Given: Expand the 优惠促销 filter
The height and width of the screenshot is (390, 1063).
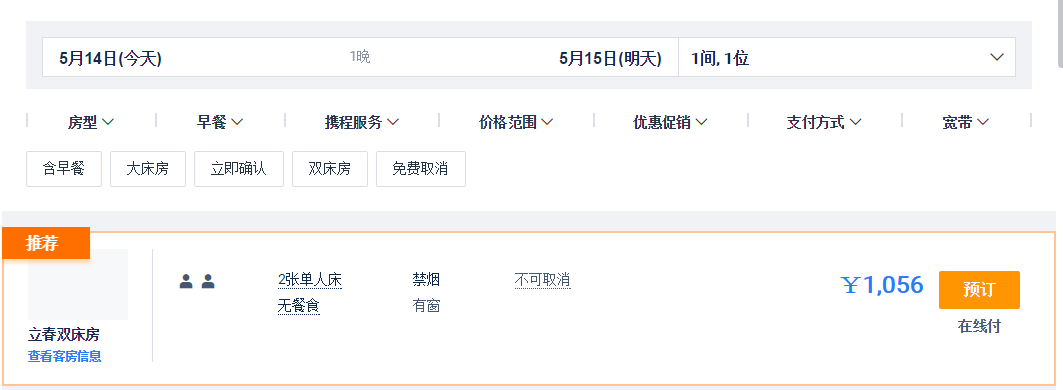Looking at the screenshot, I should 670,122.
